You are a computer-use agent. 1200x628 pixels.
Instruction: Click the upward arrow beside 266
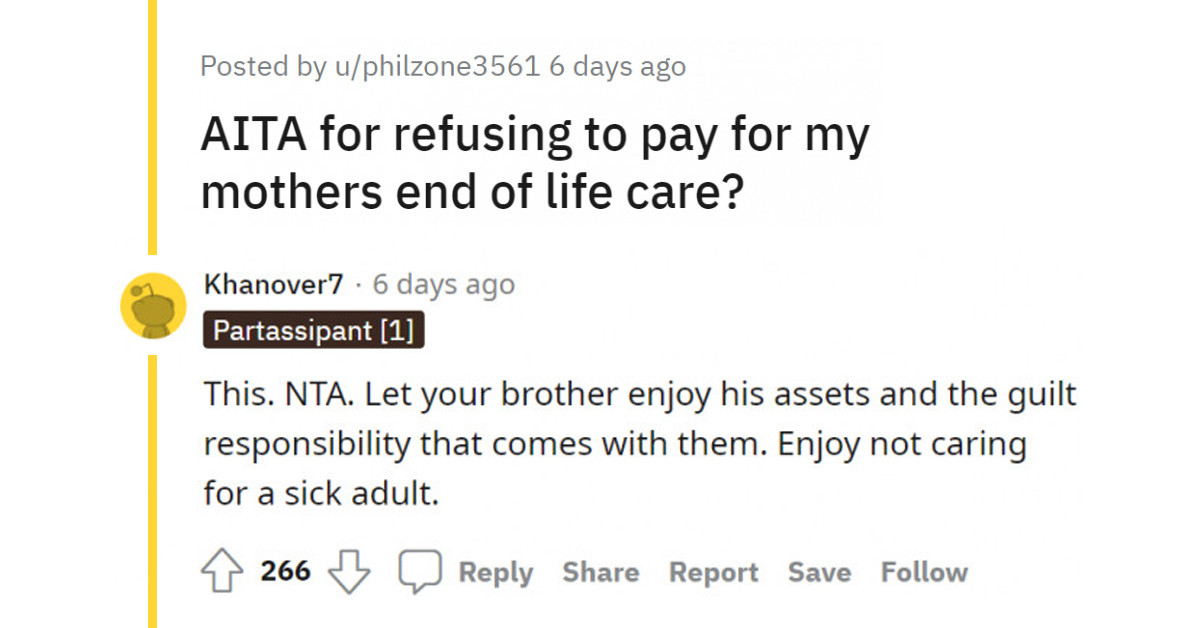(220, 571)
